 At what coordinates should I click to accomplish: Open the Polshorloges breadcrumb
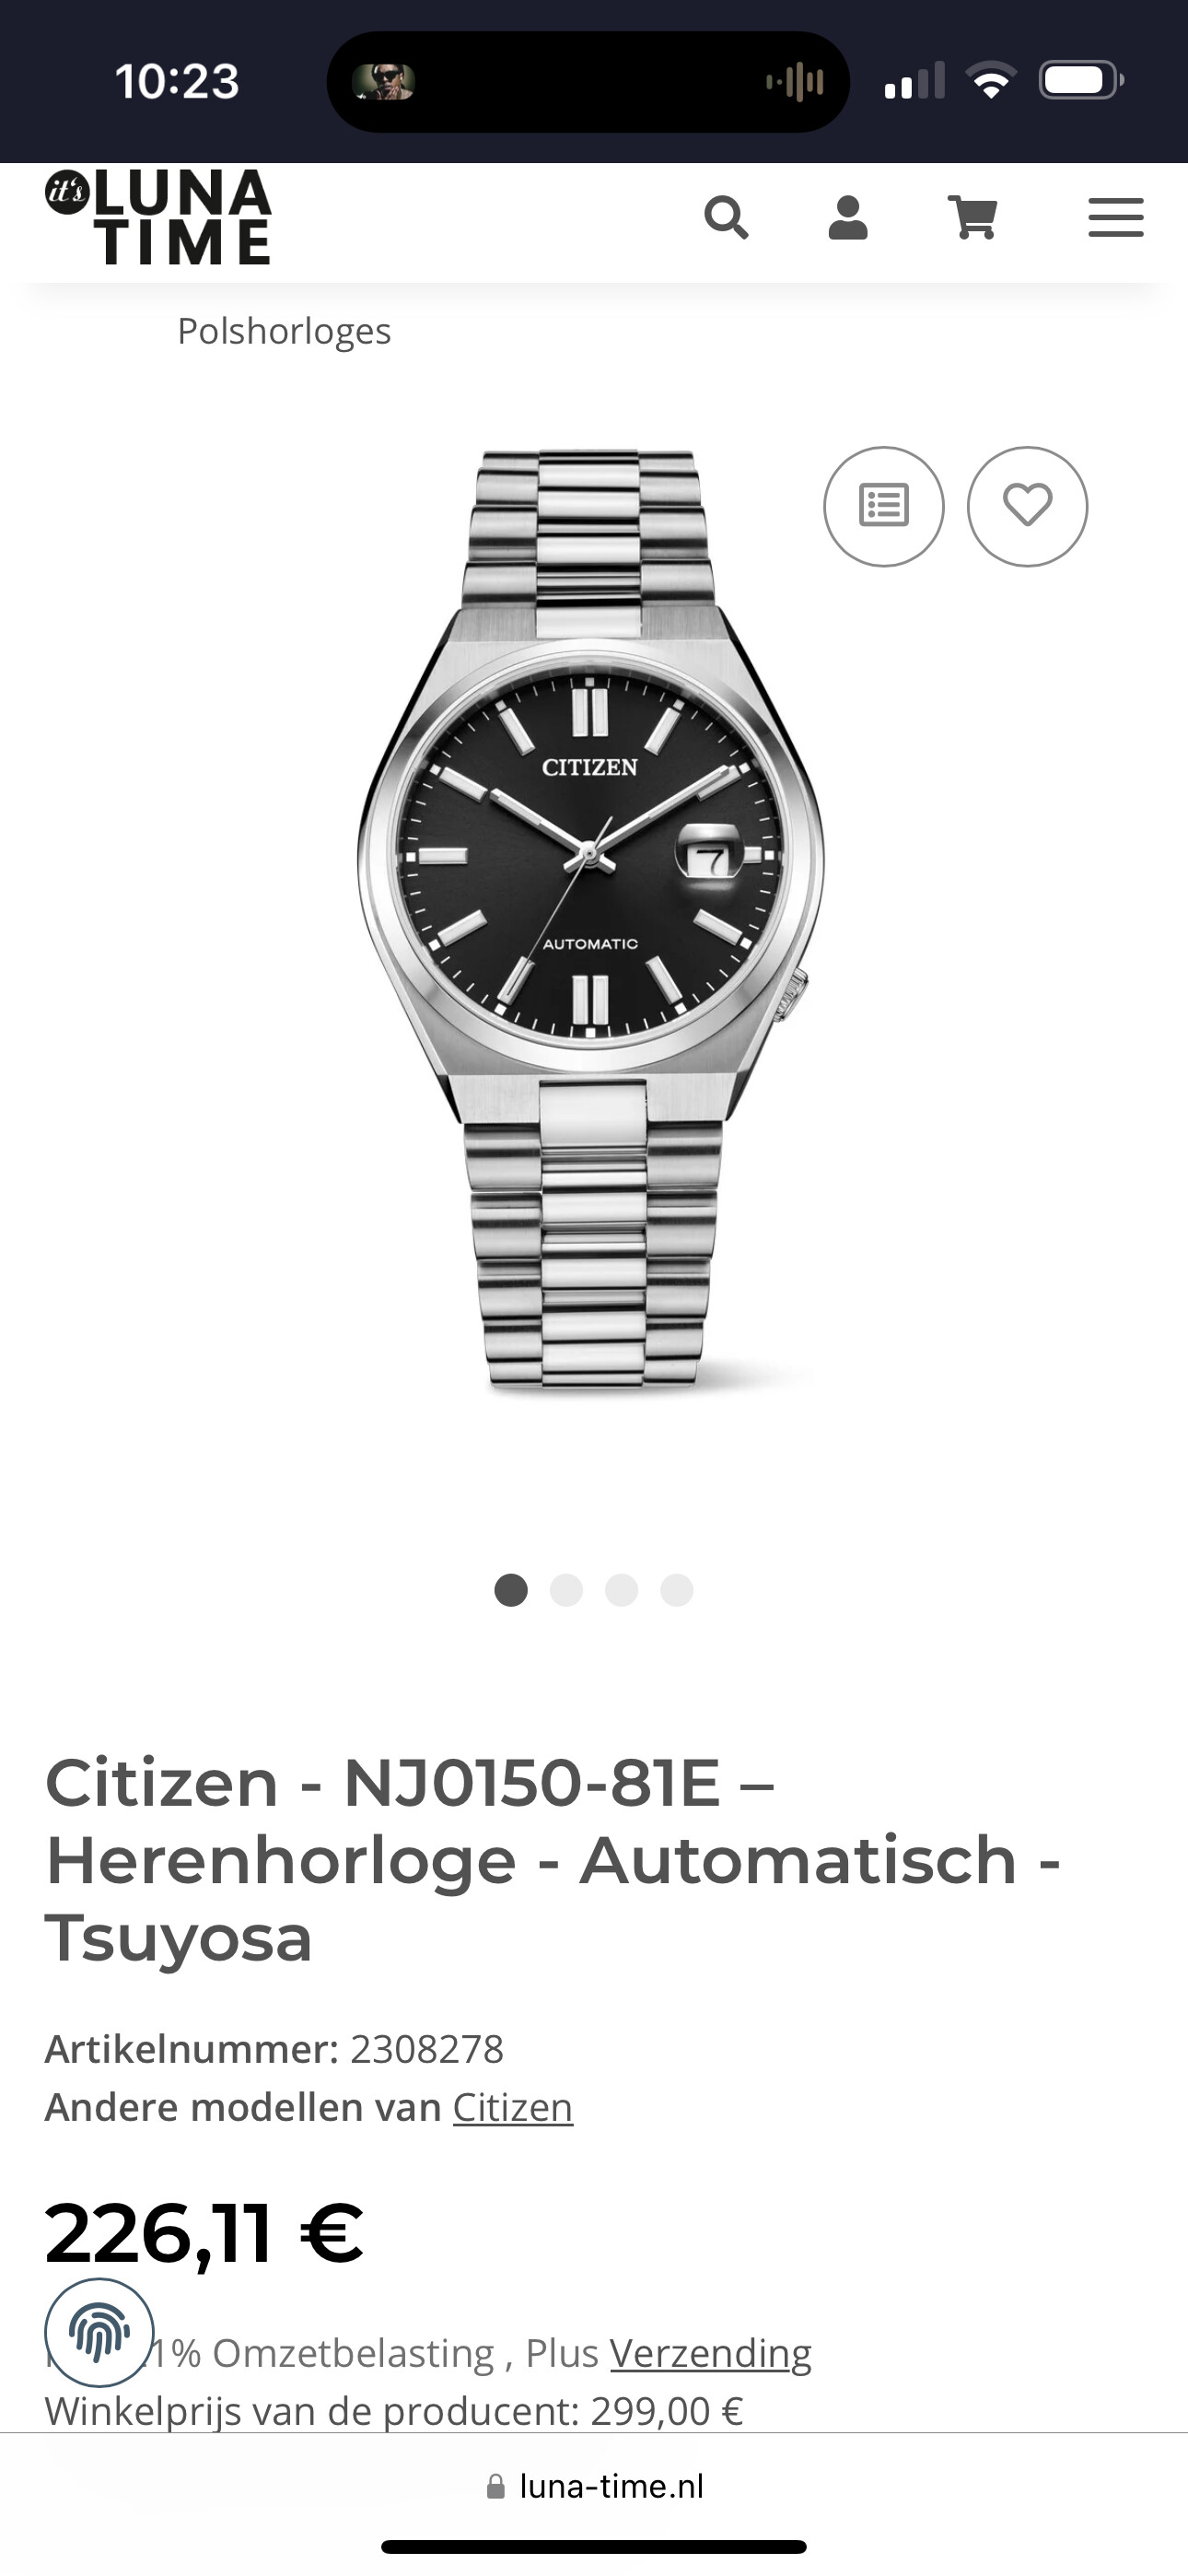coord(284,331)
